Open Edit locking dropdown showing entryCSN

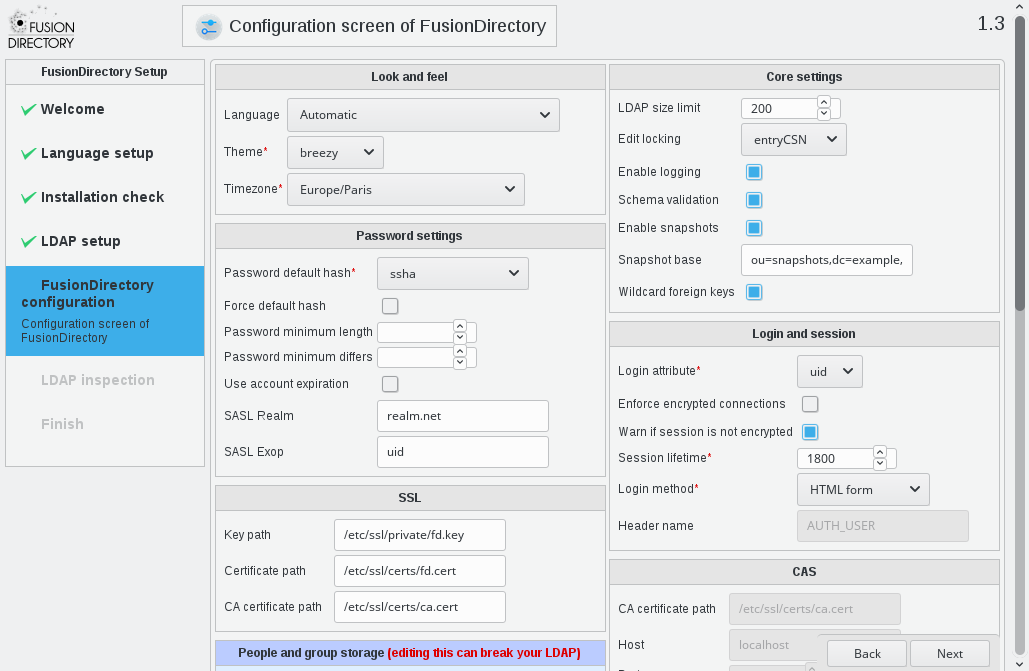tap(794, 140)
